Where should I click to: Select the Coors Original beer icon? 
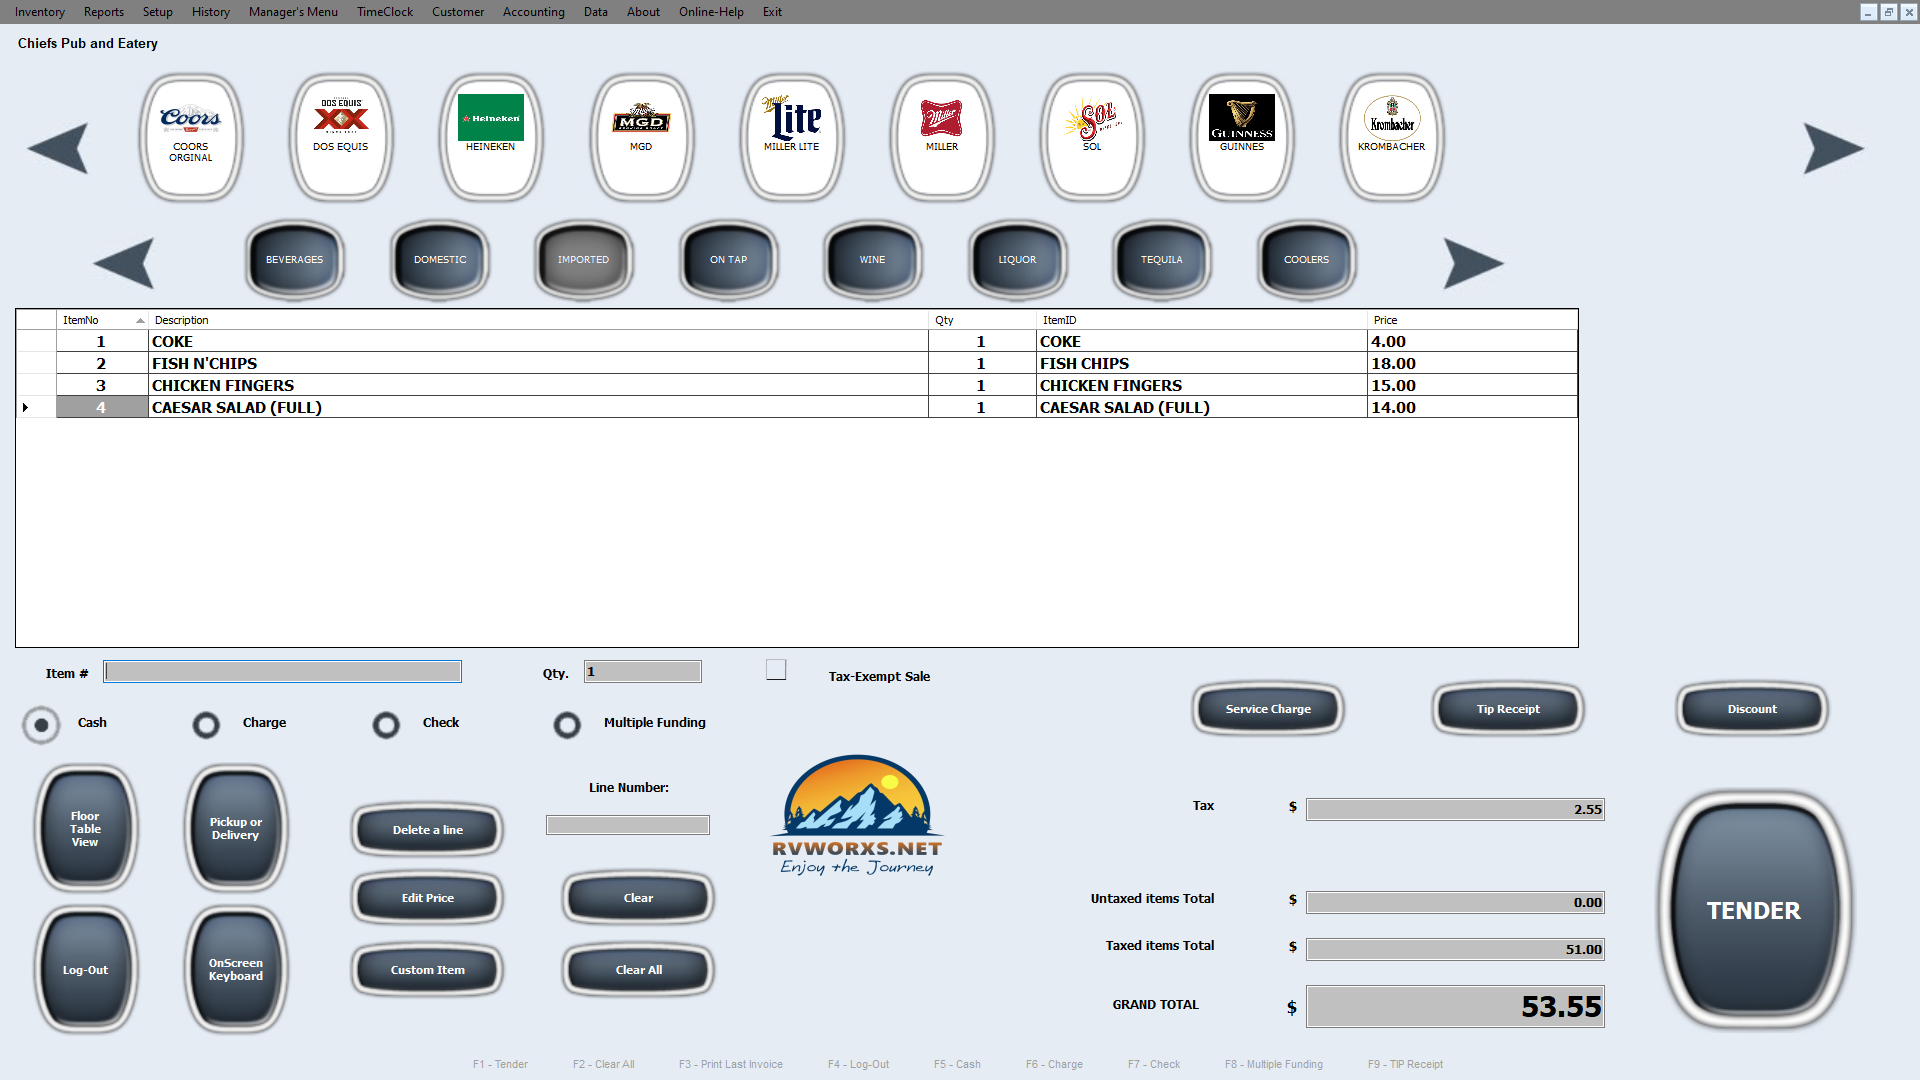pyautogui.click(x=190, y=135)
